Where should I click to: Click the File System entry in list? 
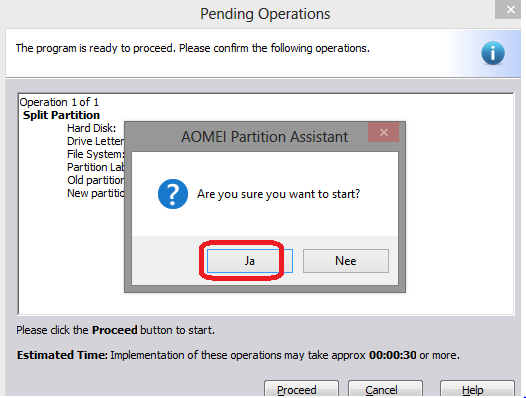[x=96, y=154]
